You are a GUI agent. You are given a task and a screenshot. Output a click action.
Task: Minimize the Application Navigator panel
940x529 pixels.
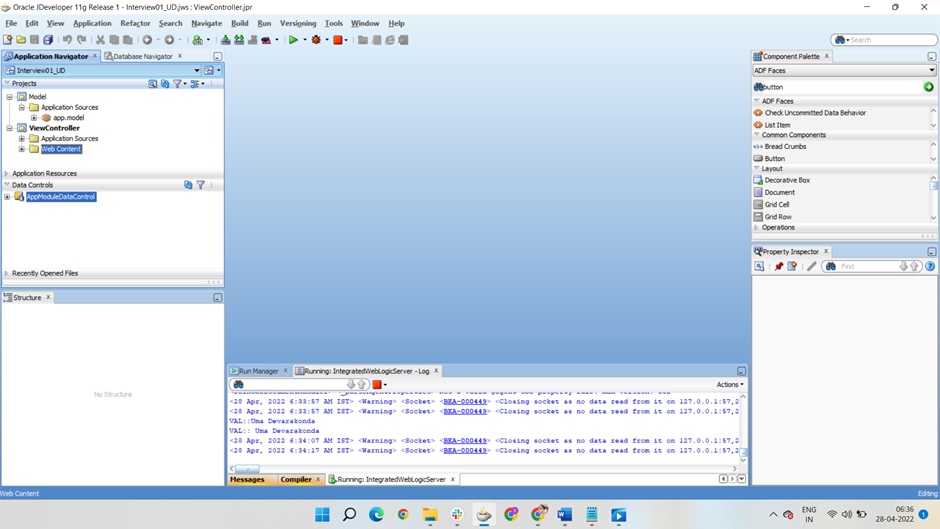[x=218, y=56]
